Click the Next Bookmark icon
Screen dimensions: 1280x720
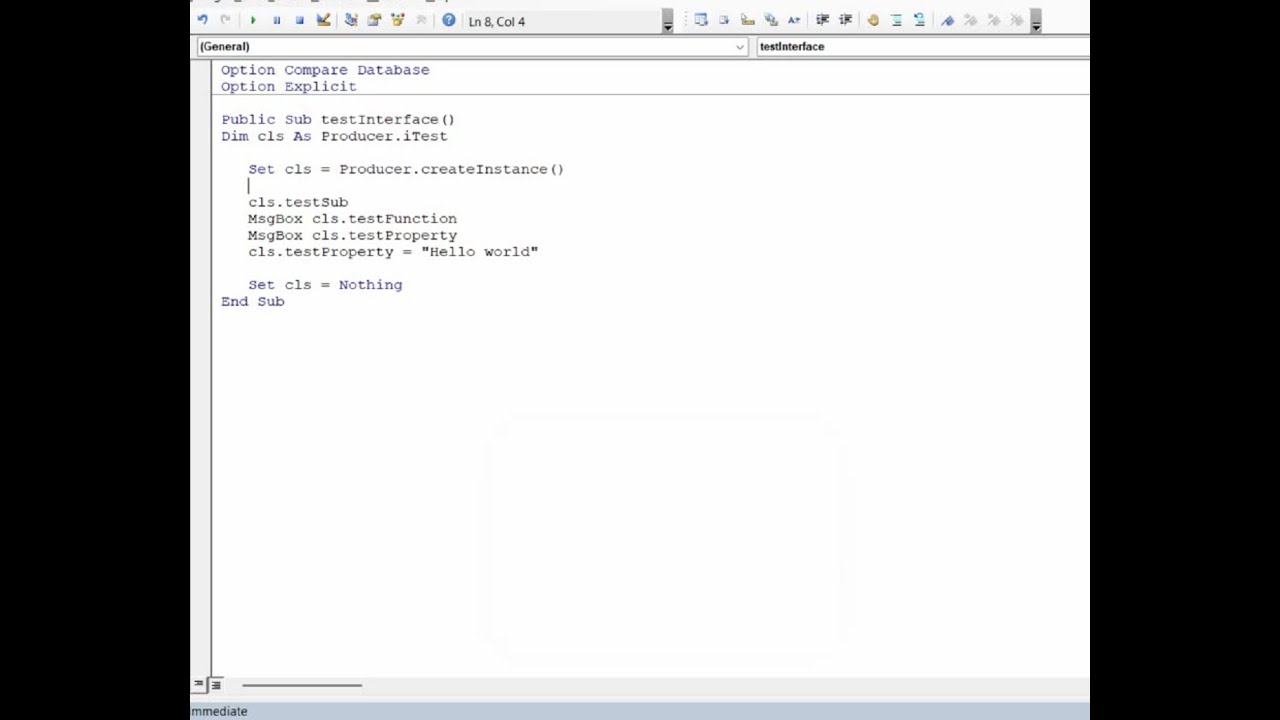tap(970, 20)
